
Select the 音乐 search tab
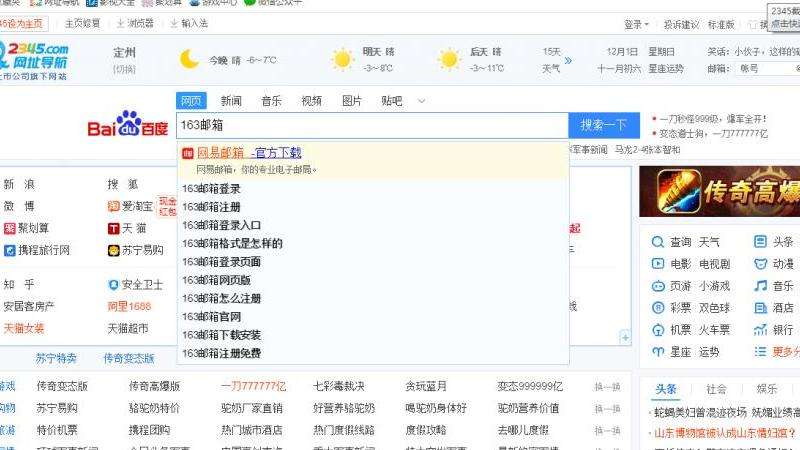pyautogui.click(x=271, y=101)
